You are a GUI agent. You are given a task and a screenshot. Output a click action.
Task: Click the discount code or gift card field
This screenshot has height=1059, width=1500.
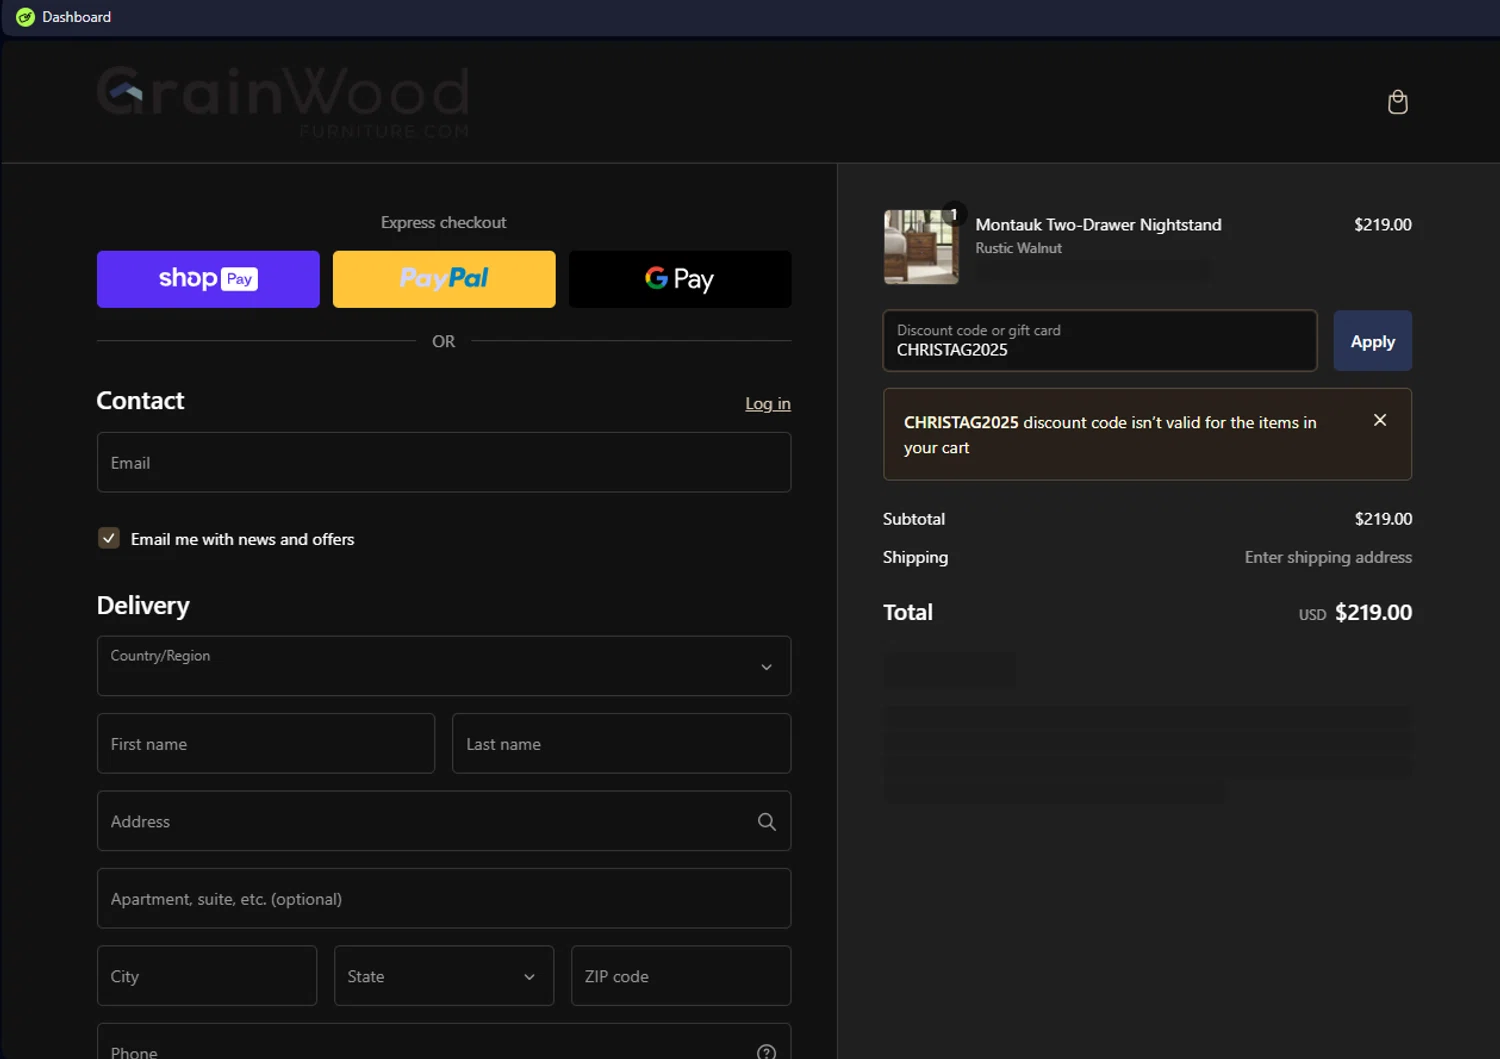(1100, 341)
